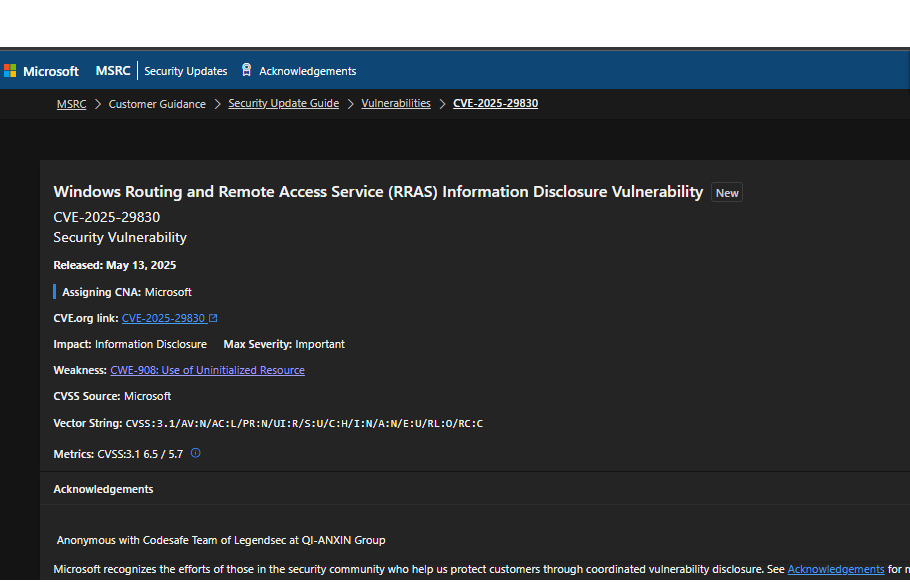Open the info icon next to CVSS metrics
The image size is (910, 582).
pyautogui.click(x=195, y=453)
